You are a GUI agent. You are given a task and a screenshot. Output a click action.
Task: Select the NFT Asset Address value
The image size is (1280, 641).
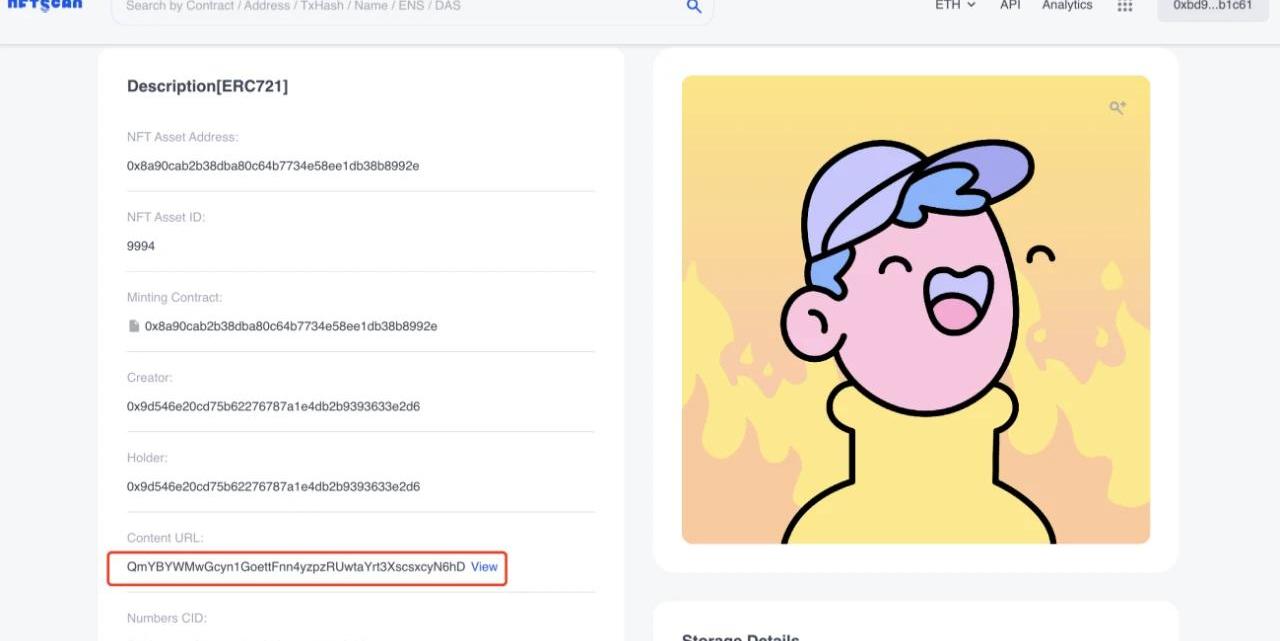point(273,166)
